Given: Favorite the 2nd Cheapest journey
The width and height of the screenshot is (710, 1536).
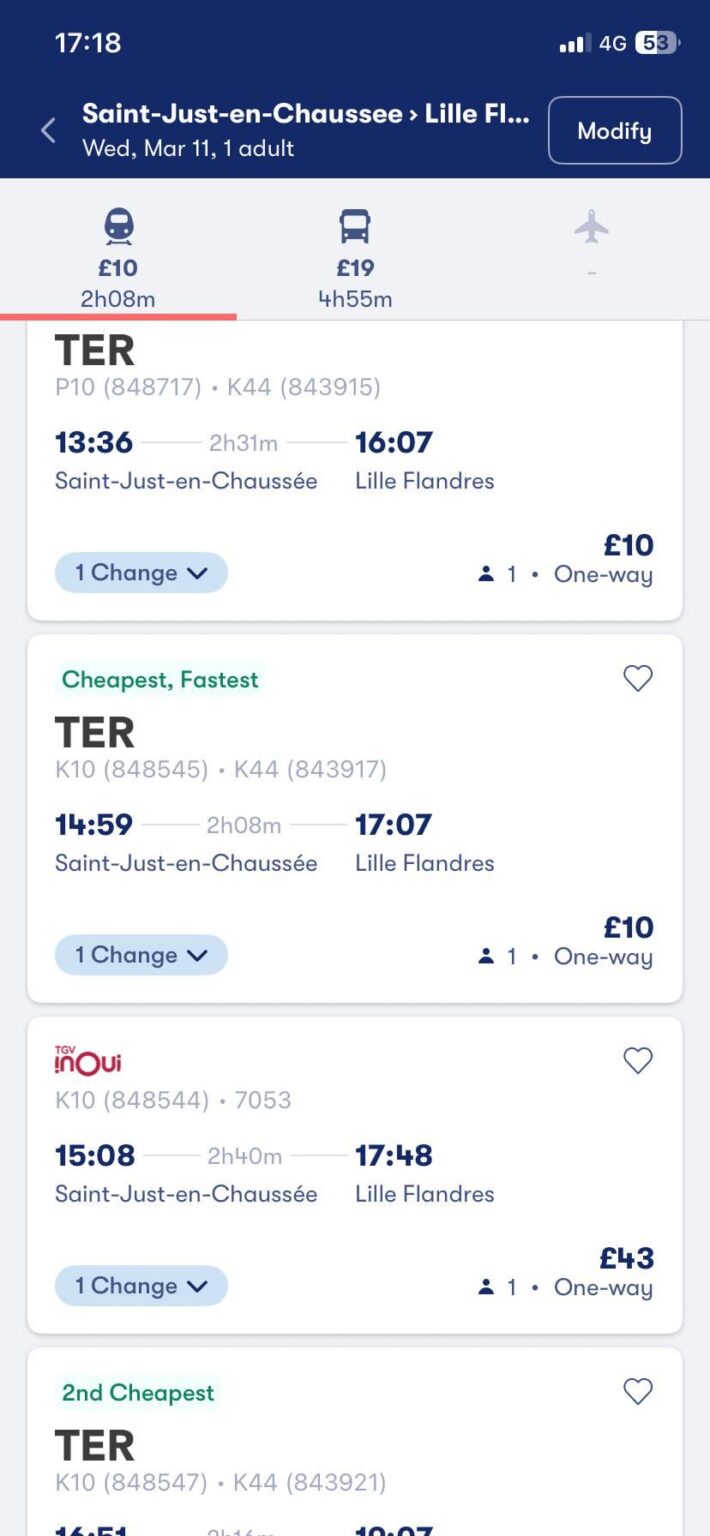Looking at the screenshot, I should (x=637, y=1391).
